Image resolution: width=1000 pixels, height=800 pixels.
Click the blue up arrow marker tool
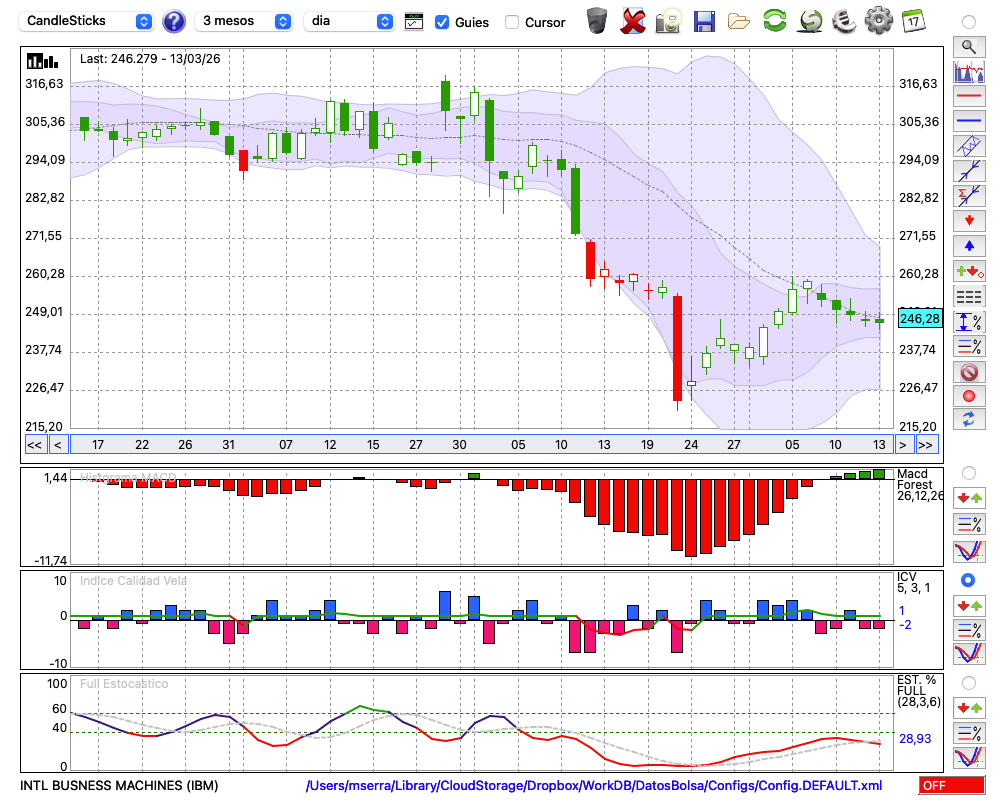[x=968, y=245]
